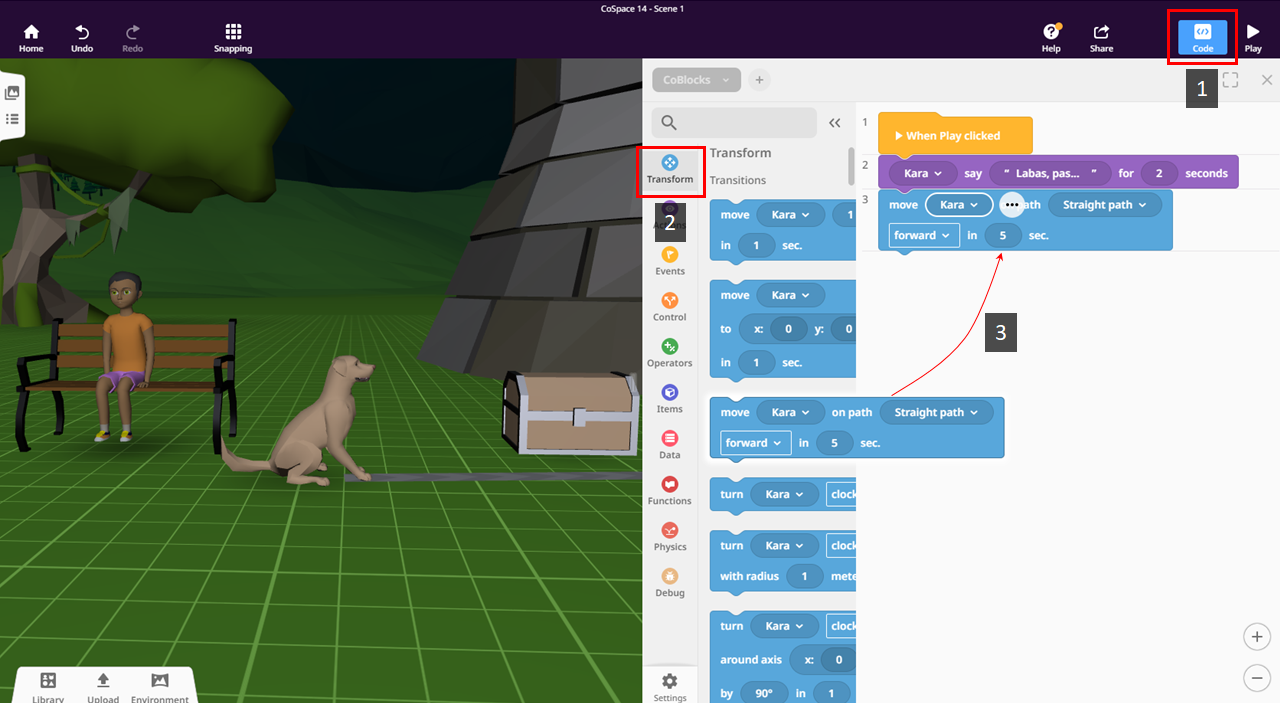Viewport: 1280px width, 703px height.
Task: Open the Debug block category
Action: 670,584
